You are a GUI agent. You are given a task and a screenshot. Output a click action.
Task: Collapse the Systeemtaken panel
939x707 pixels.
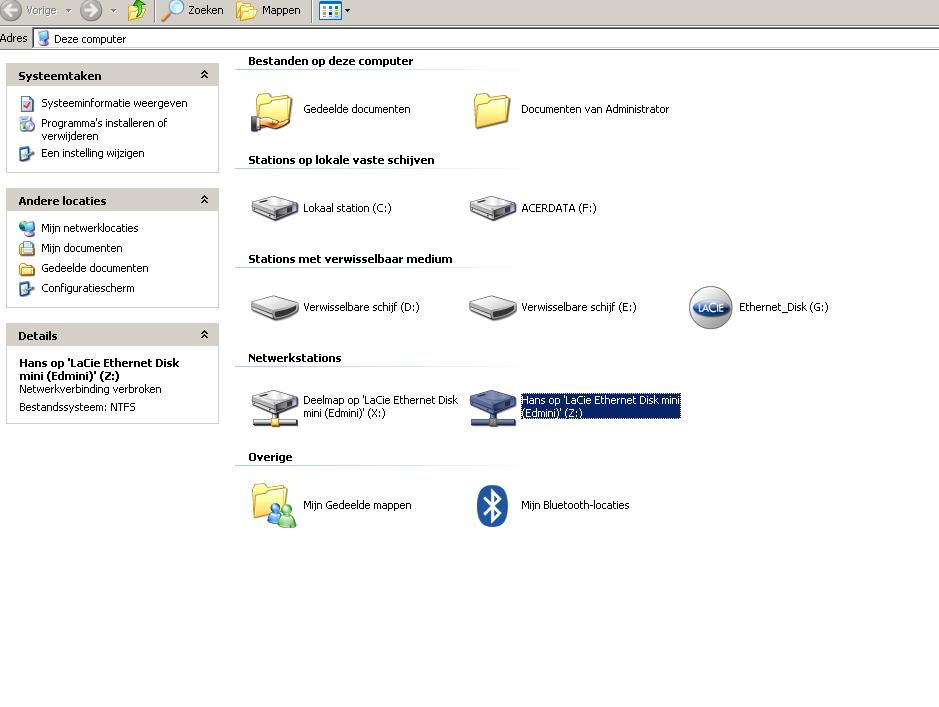point(204,75)
